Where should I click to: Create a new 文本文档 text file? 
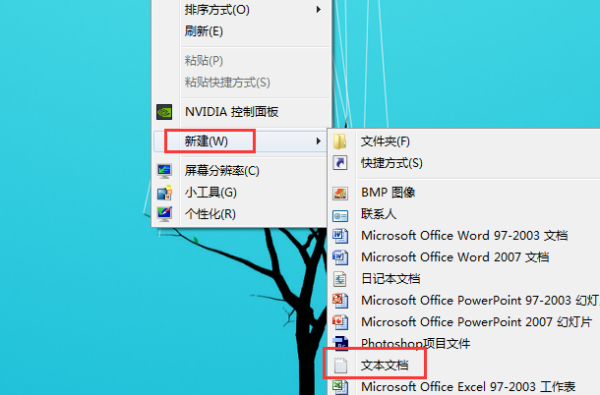pos(385,365)
